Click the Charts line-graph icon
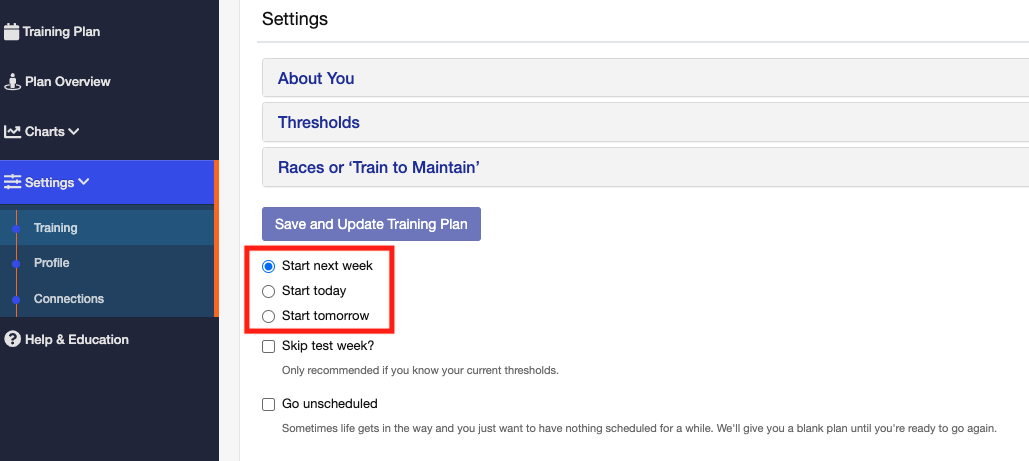Screen dimensions: 1029x461 pos(12,132)
